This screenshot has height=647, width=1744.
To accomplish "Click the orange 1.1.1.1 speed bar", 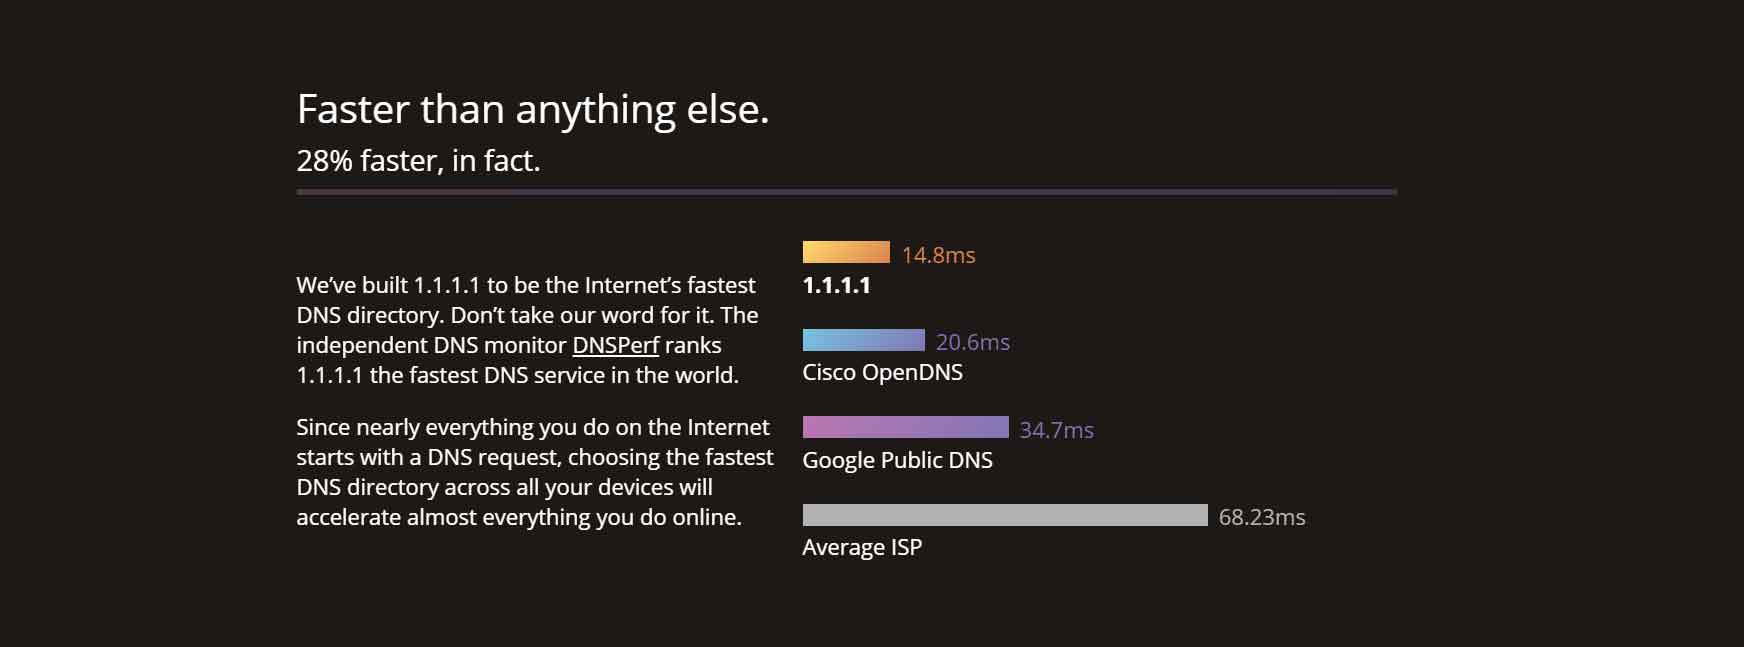I will (846, 252).
